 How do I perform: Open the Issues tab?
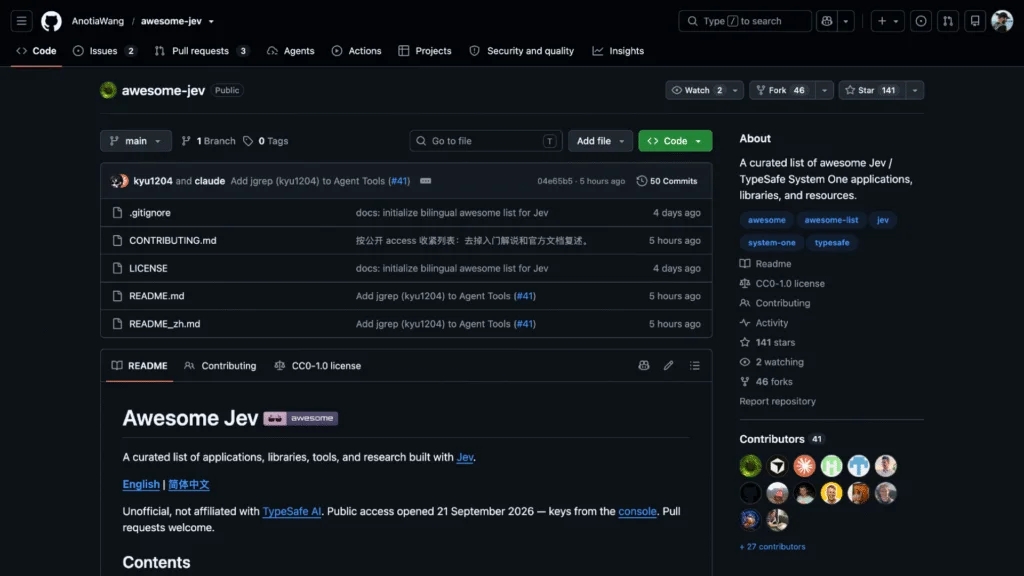point(104,51)
